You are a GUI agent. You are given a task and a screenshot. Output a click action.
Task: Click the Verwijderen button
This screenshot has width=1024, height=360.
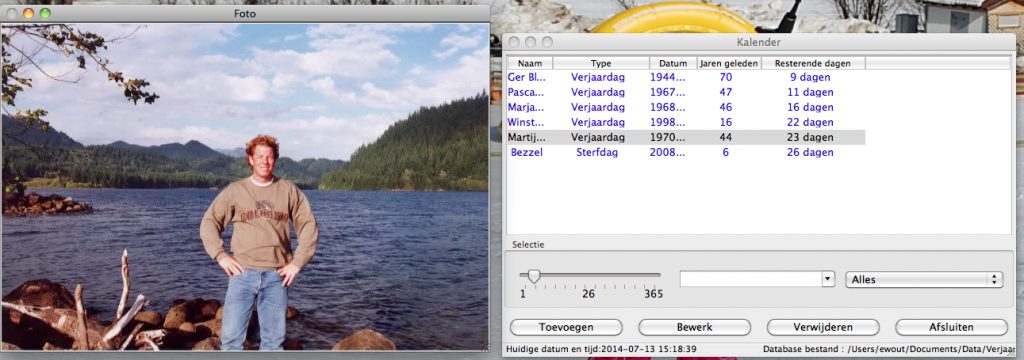point(823,327)
